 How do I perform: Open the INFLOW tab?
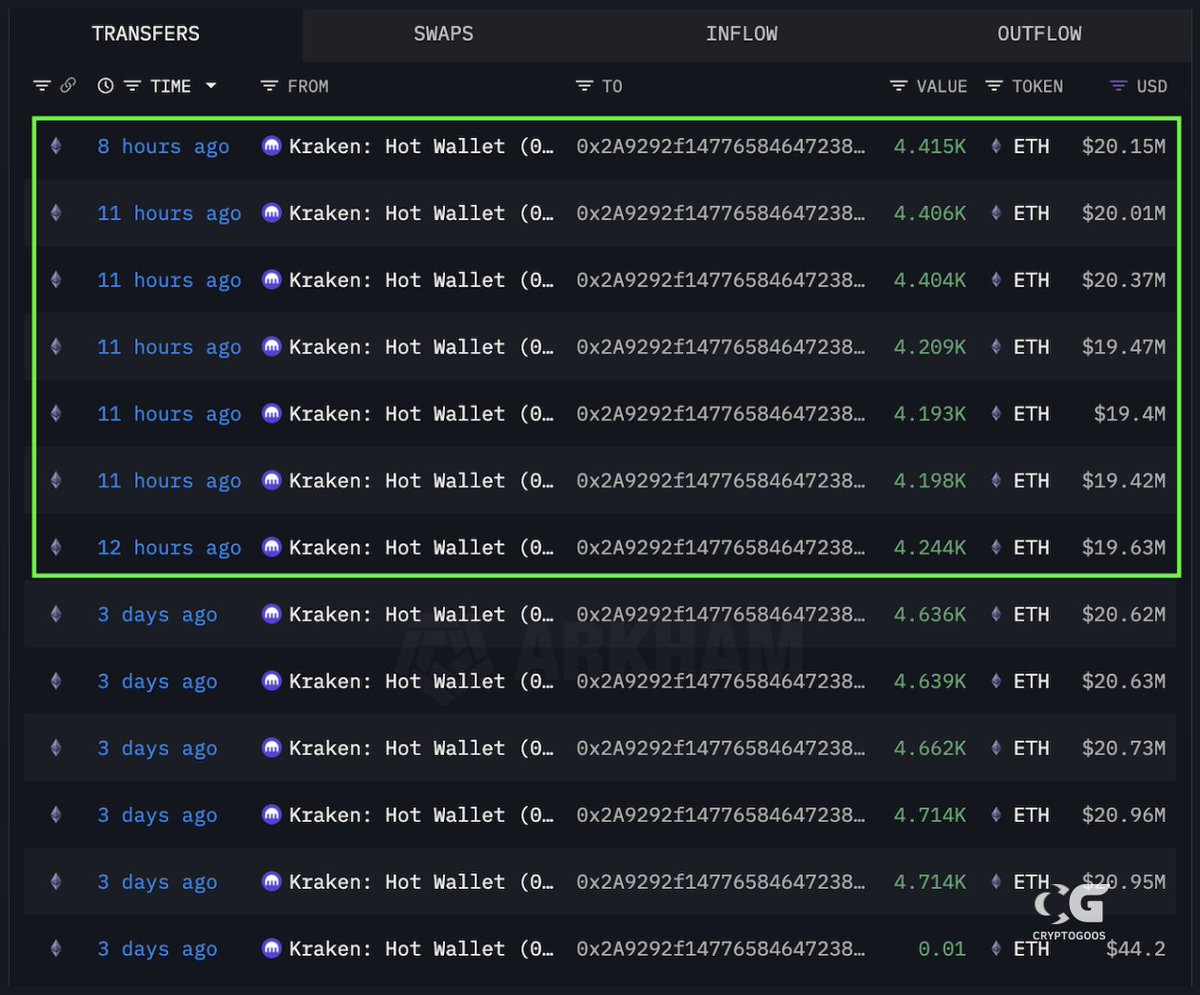(x=741, y=33)
